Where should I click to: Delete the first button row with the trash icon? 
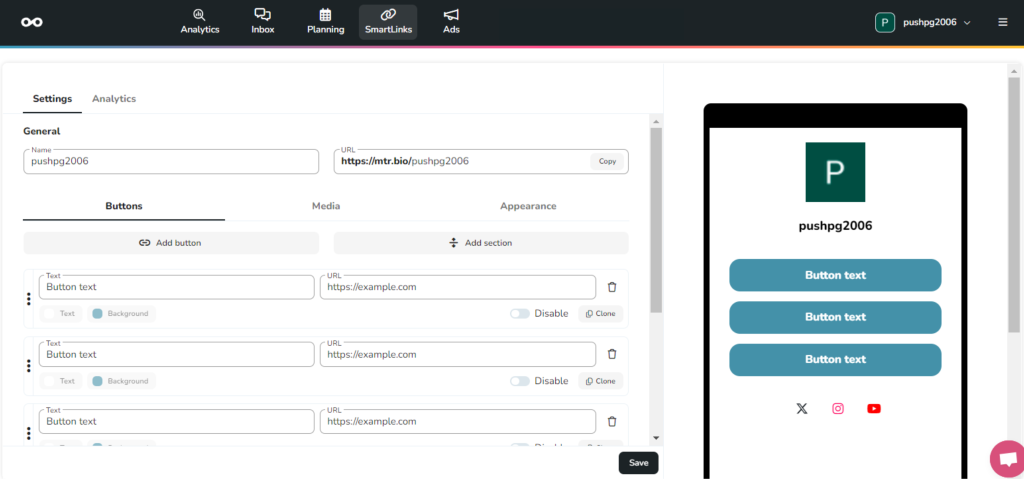[x=612, y=287]
